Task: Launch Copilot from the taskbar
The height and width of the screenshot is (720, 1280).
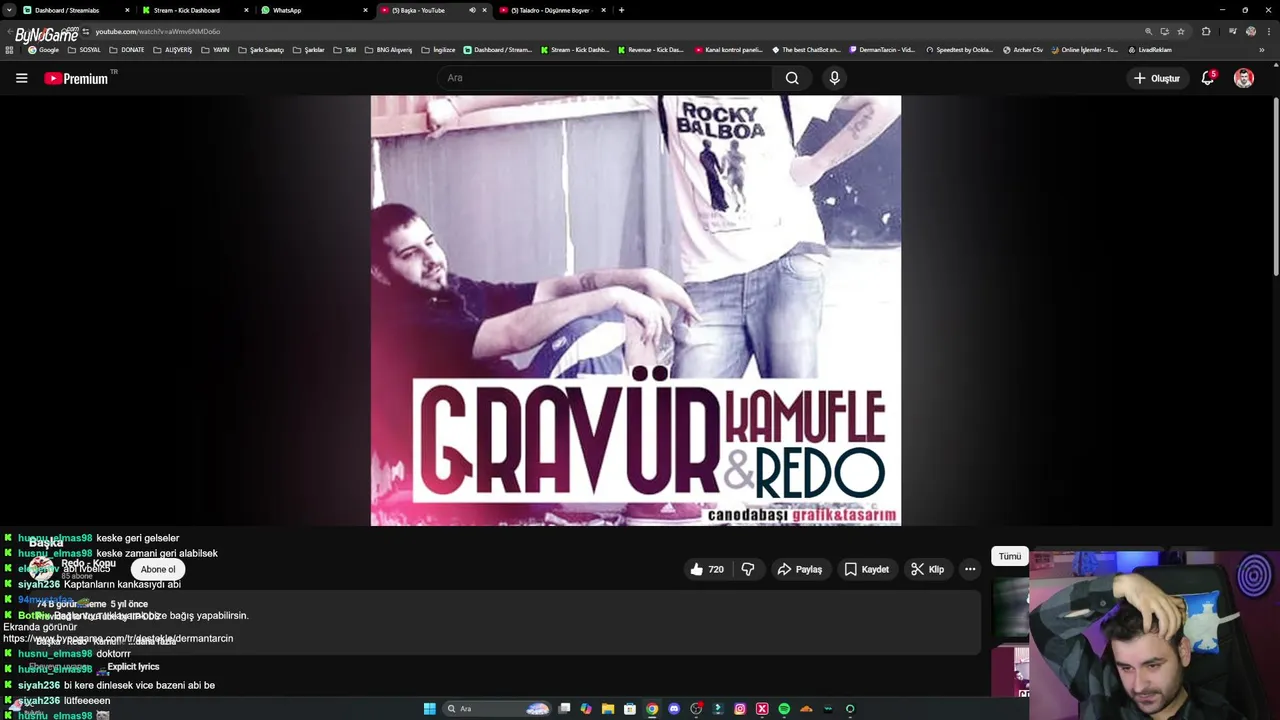Action: 586,709
